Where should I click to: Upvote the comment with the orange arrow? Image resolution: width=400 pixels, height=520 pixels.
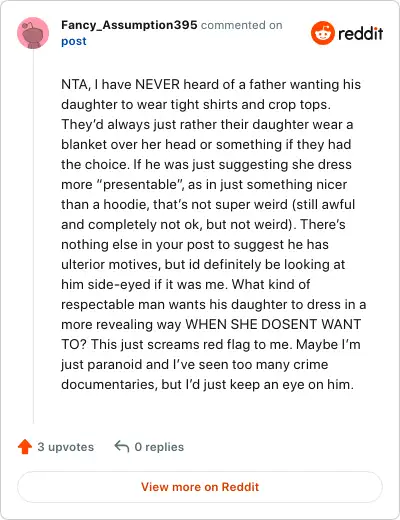tap(25, 447)
